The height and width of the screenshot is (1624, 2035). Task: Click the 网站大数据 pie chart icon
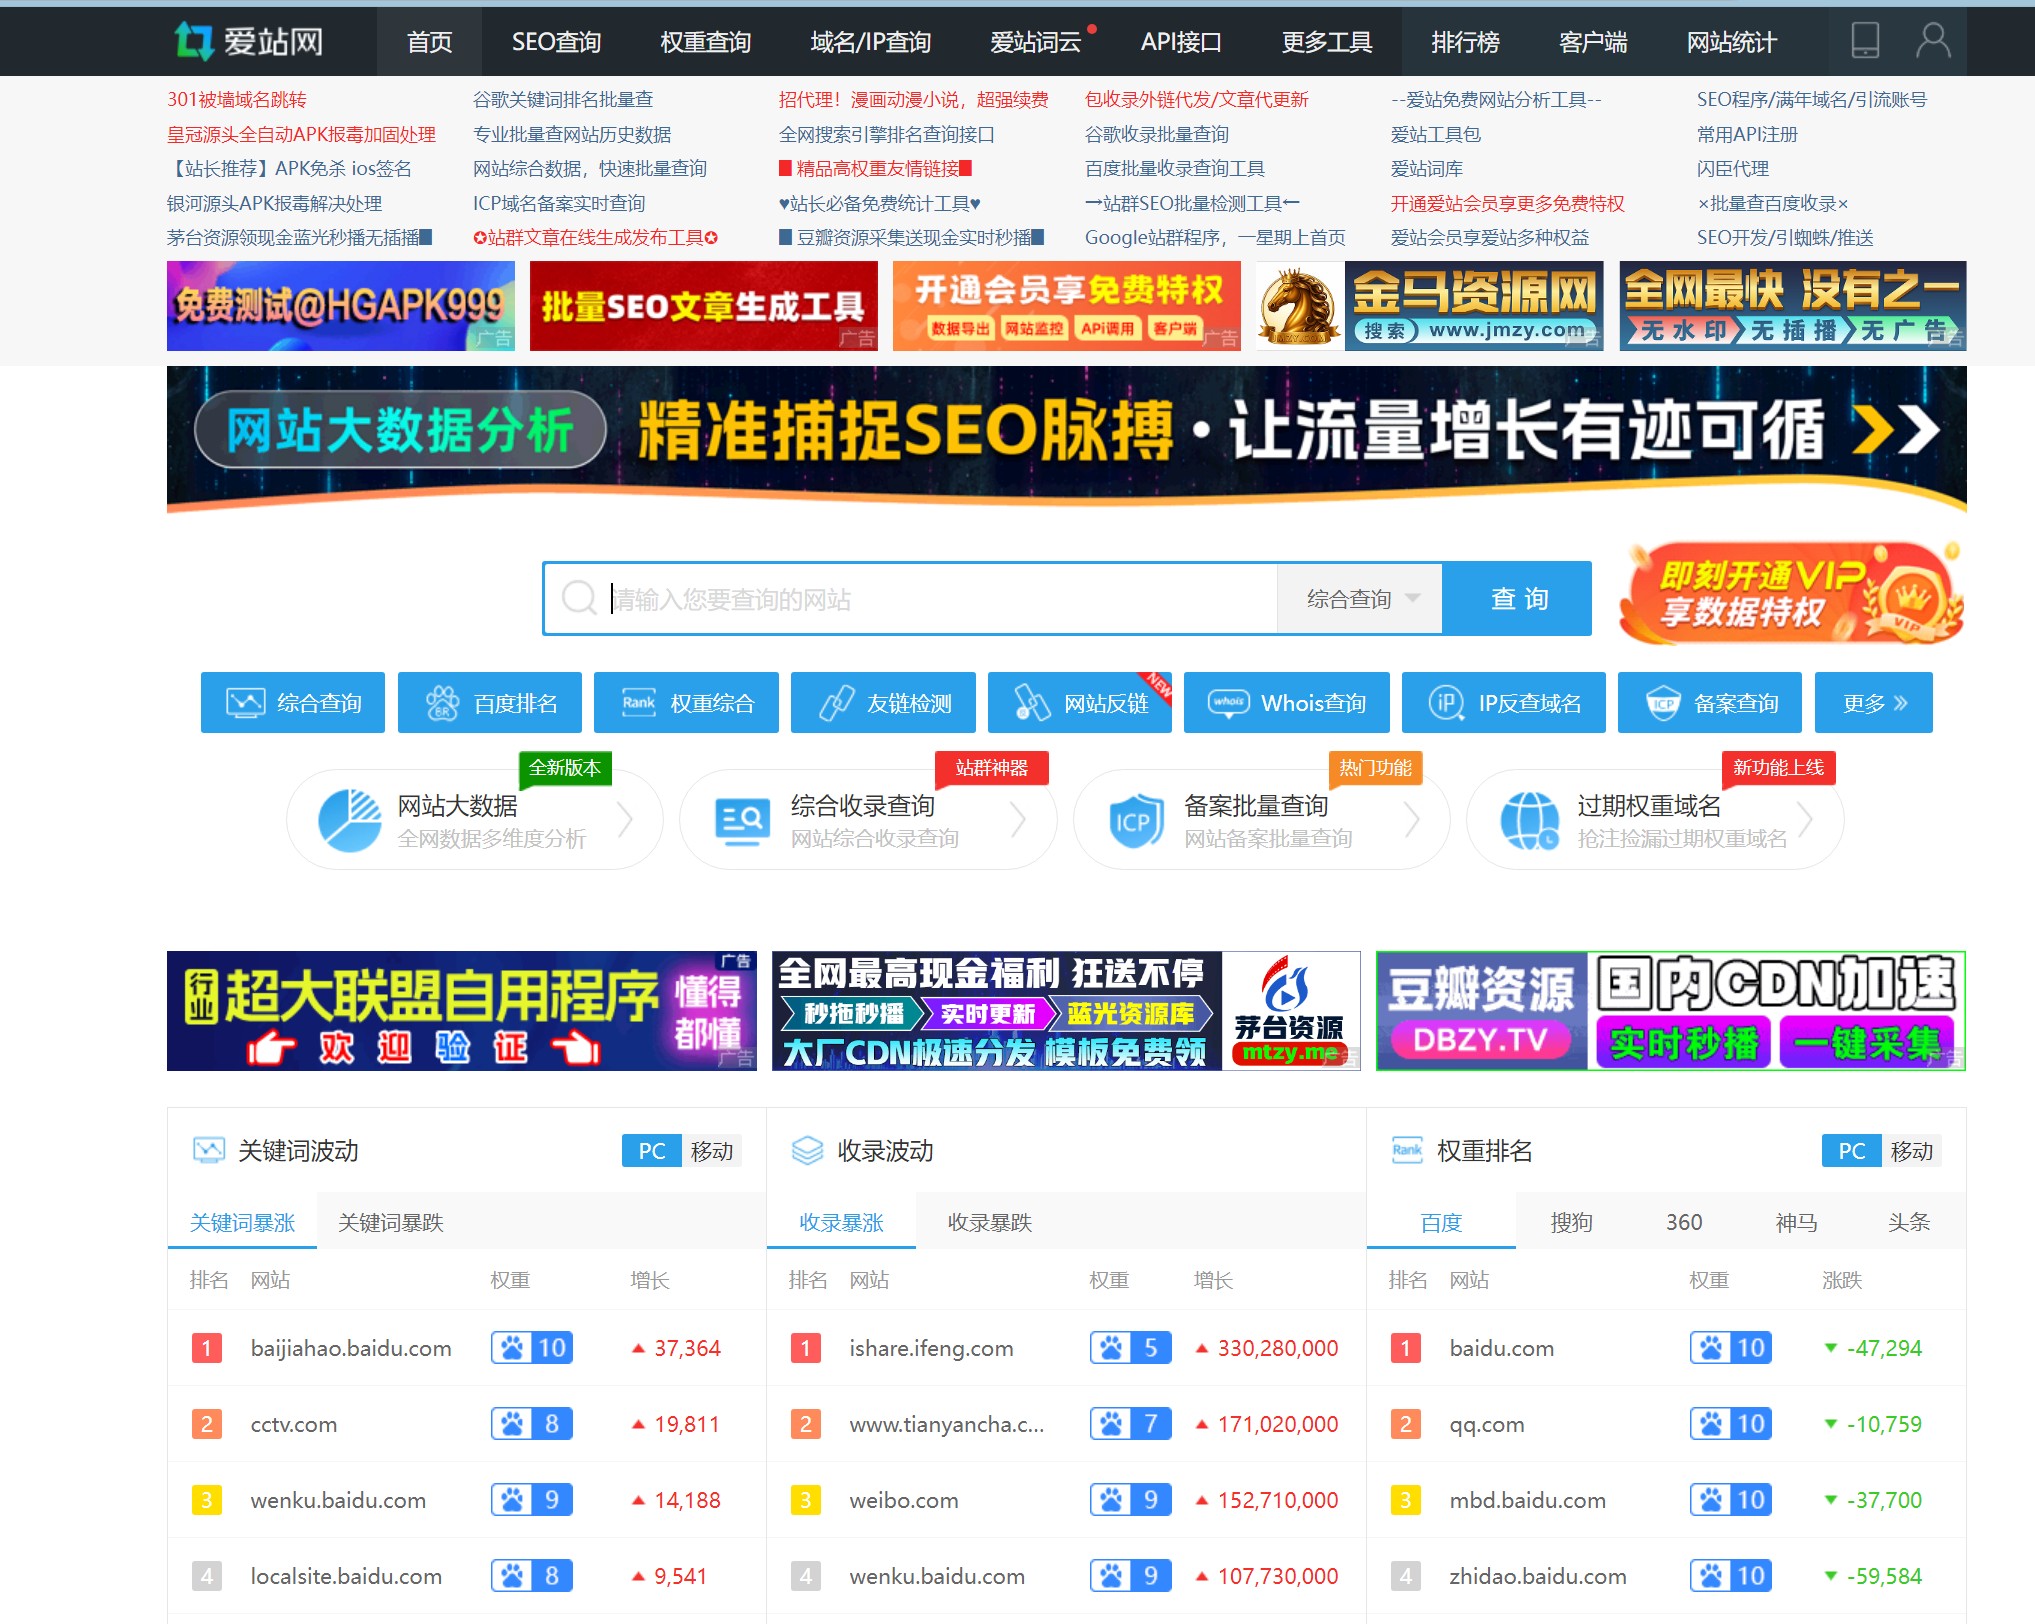click(349, 820)
